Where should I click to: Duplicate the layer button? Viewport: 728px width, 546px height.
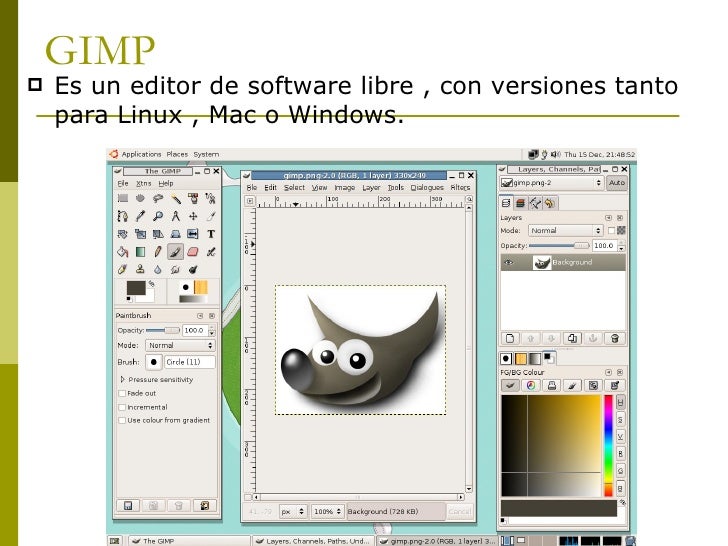572,338
